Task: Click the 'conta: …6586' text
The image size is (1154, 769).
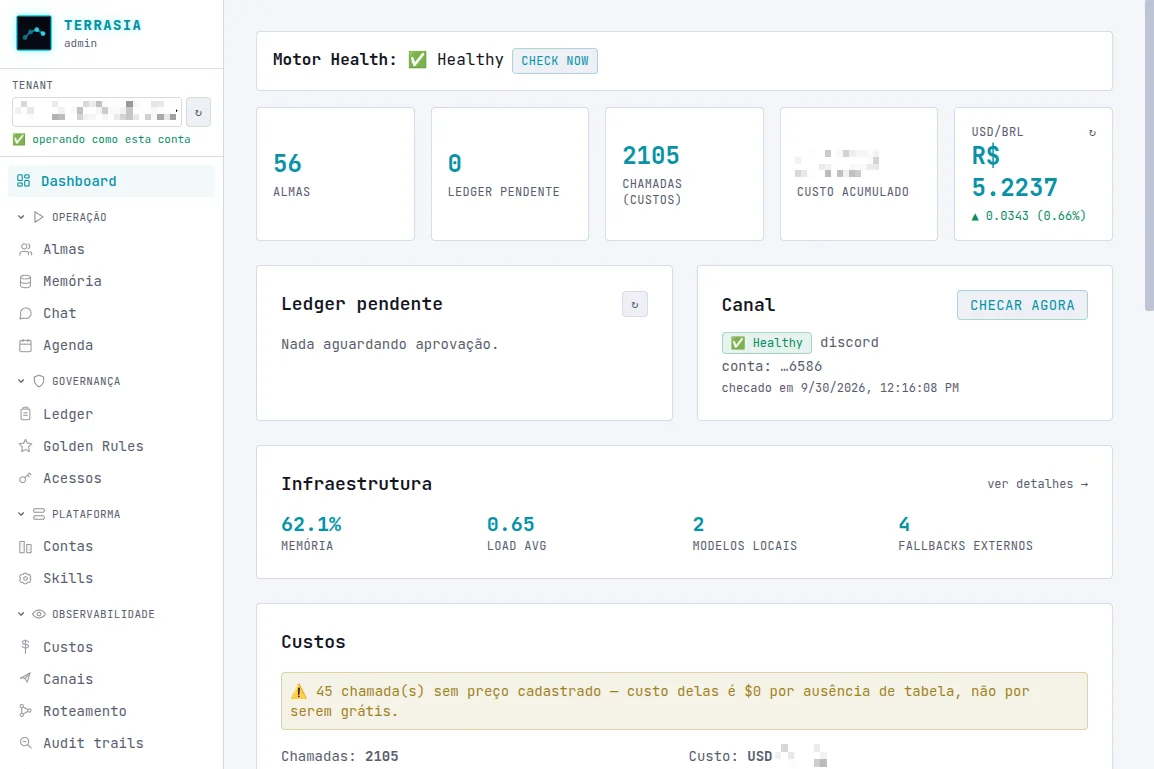Action: 772,366
